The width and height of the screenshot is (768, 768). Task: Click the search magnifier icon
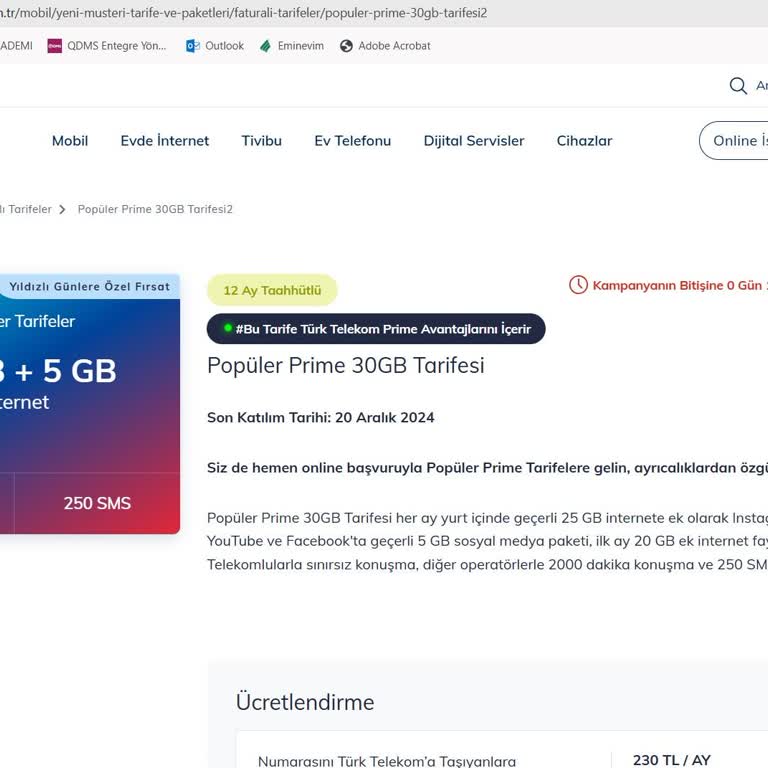coord(738,86)
